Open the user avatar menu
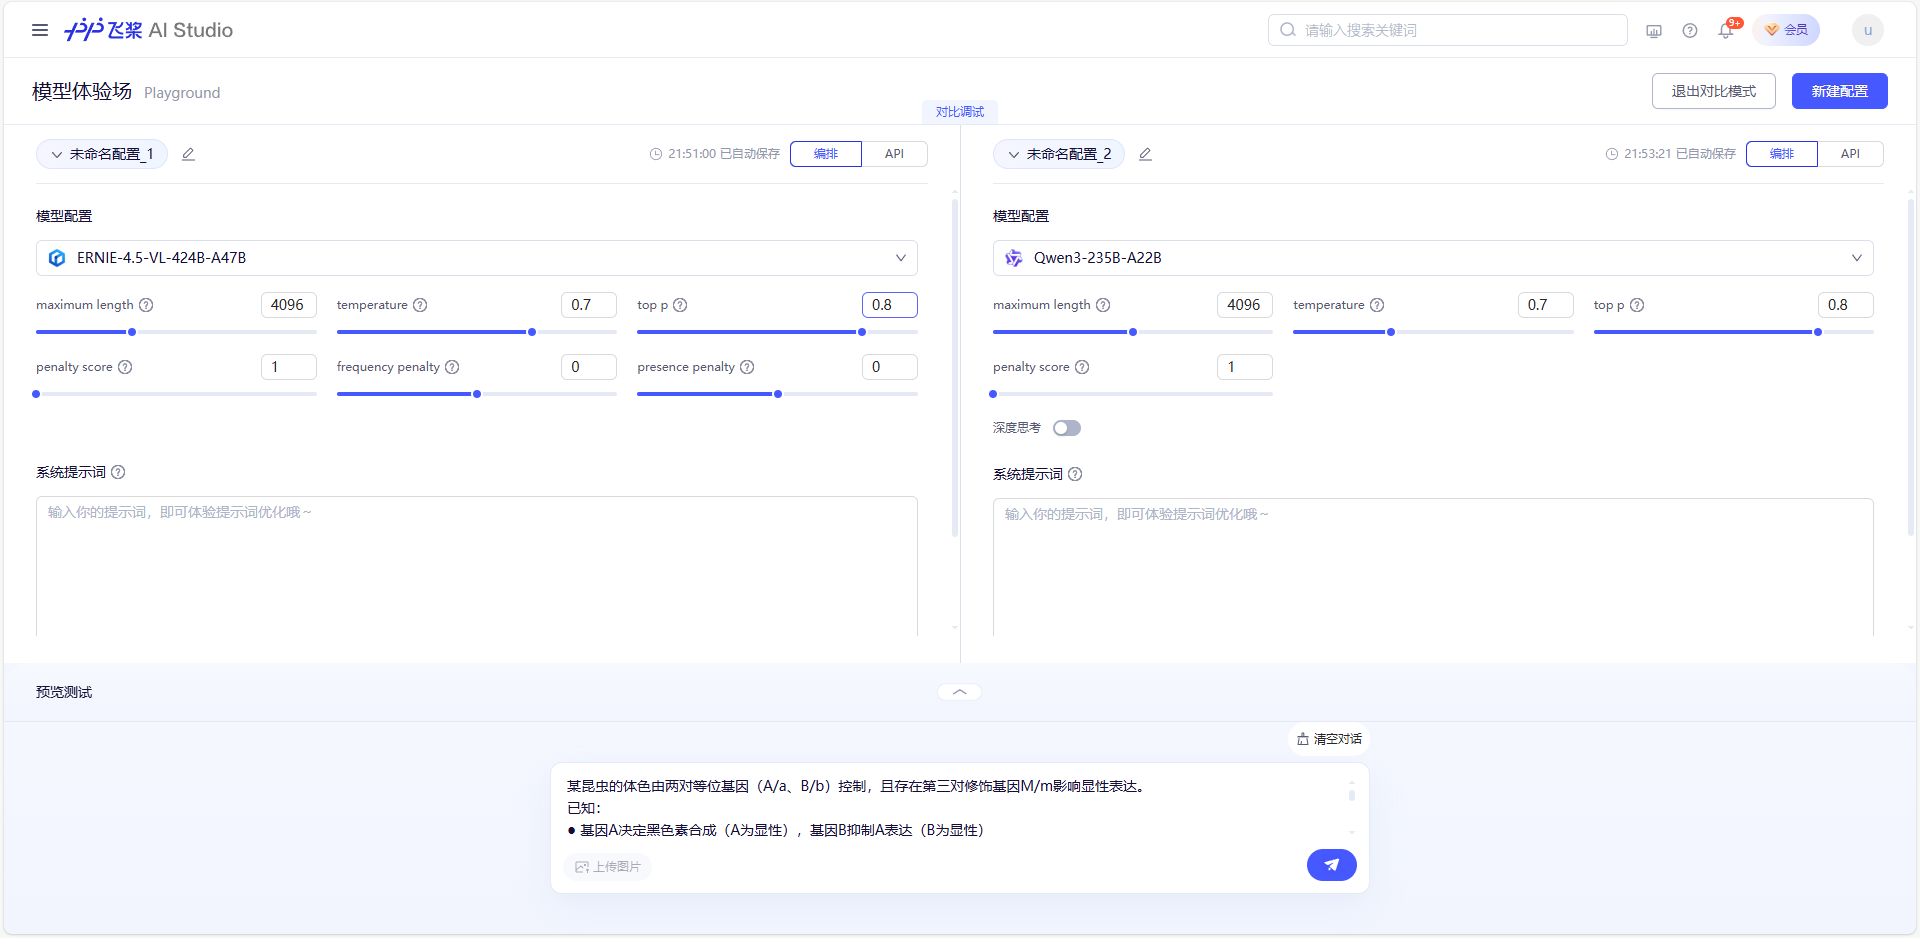This screenshot has width=1920, height=938. [1866, 30]
